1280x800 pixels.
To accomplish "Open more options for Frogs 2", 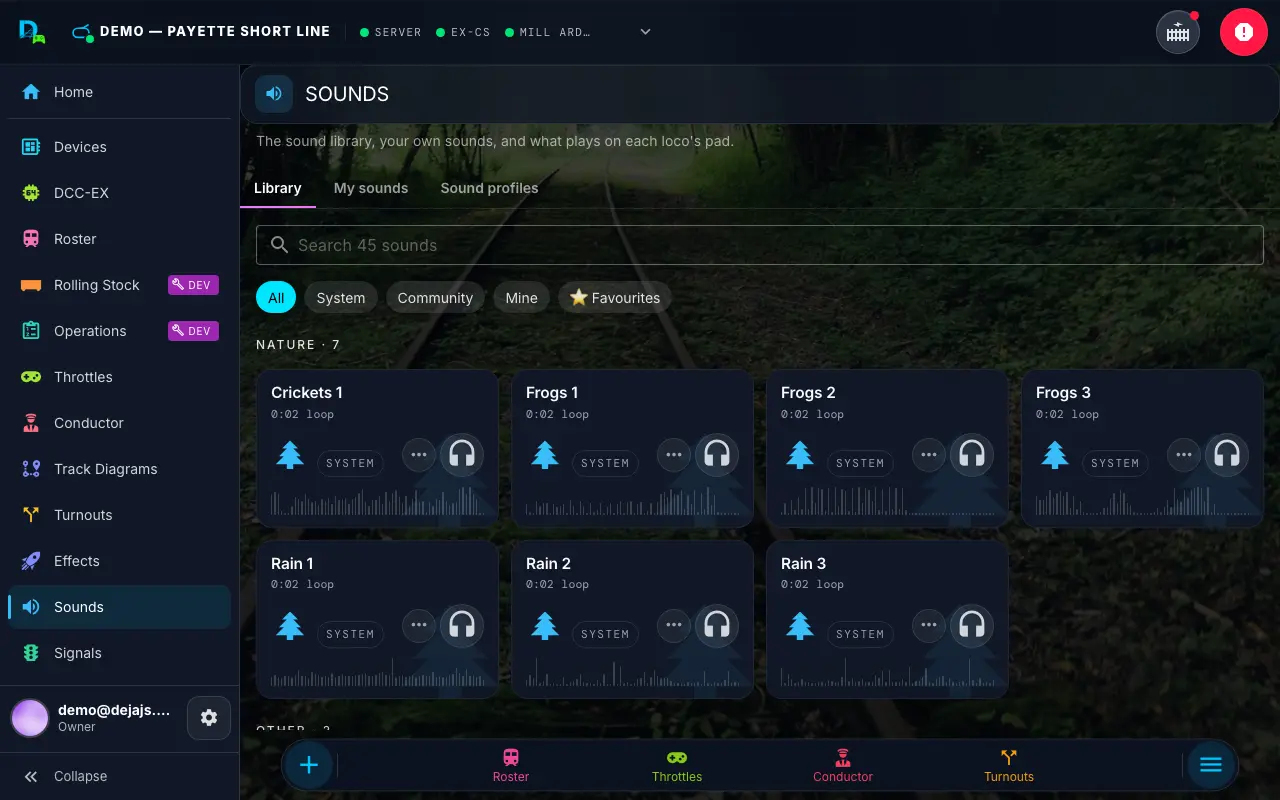I will pos(929,455).
